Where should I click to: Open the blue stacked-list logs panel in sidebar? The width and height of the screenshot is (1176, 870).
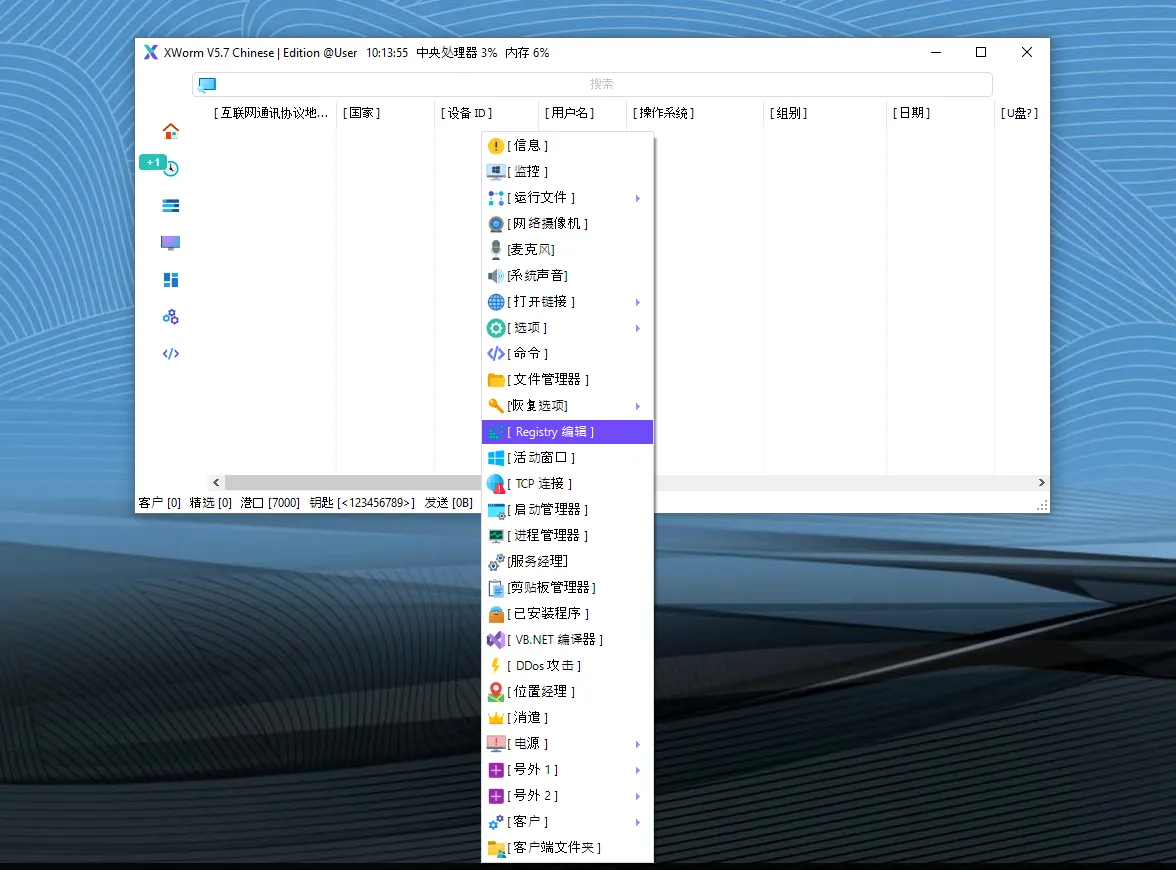click(170, 205)
